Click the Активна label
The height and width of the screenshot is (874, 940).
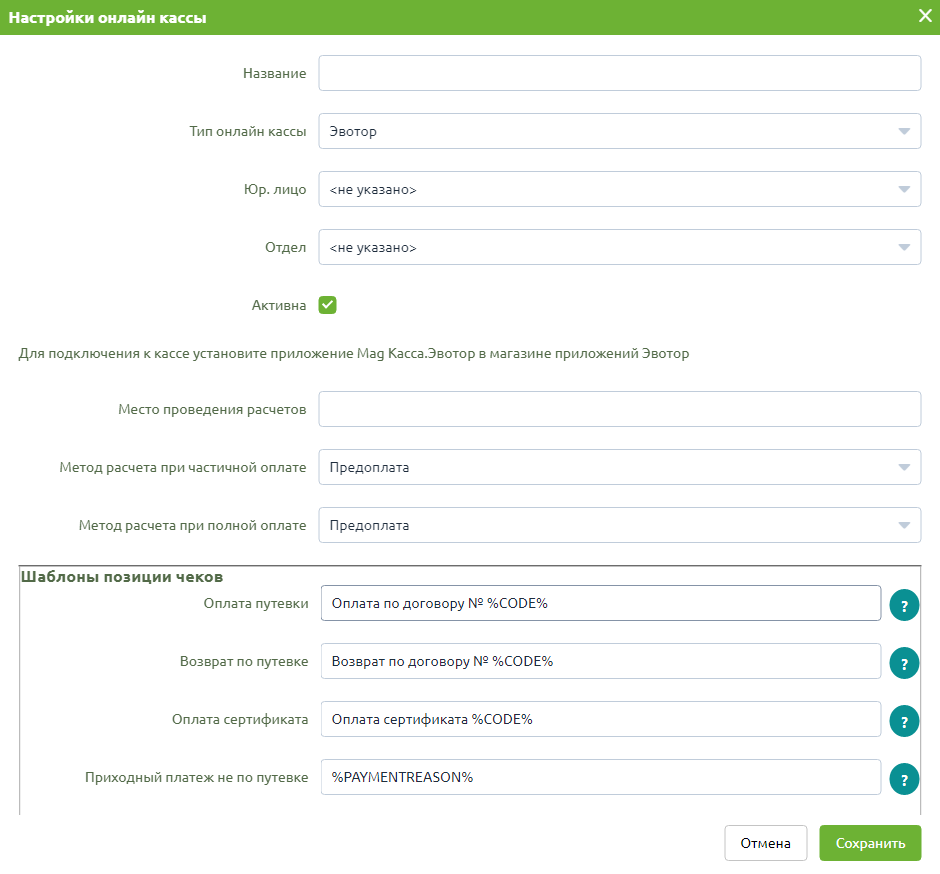point(279,305)
